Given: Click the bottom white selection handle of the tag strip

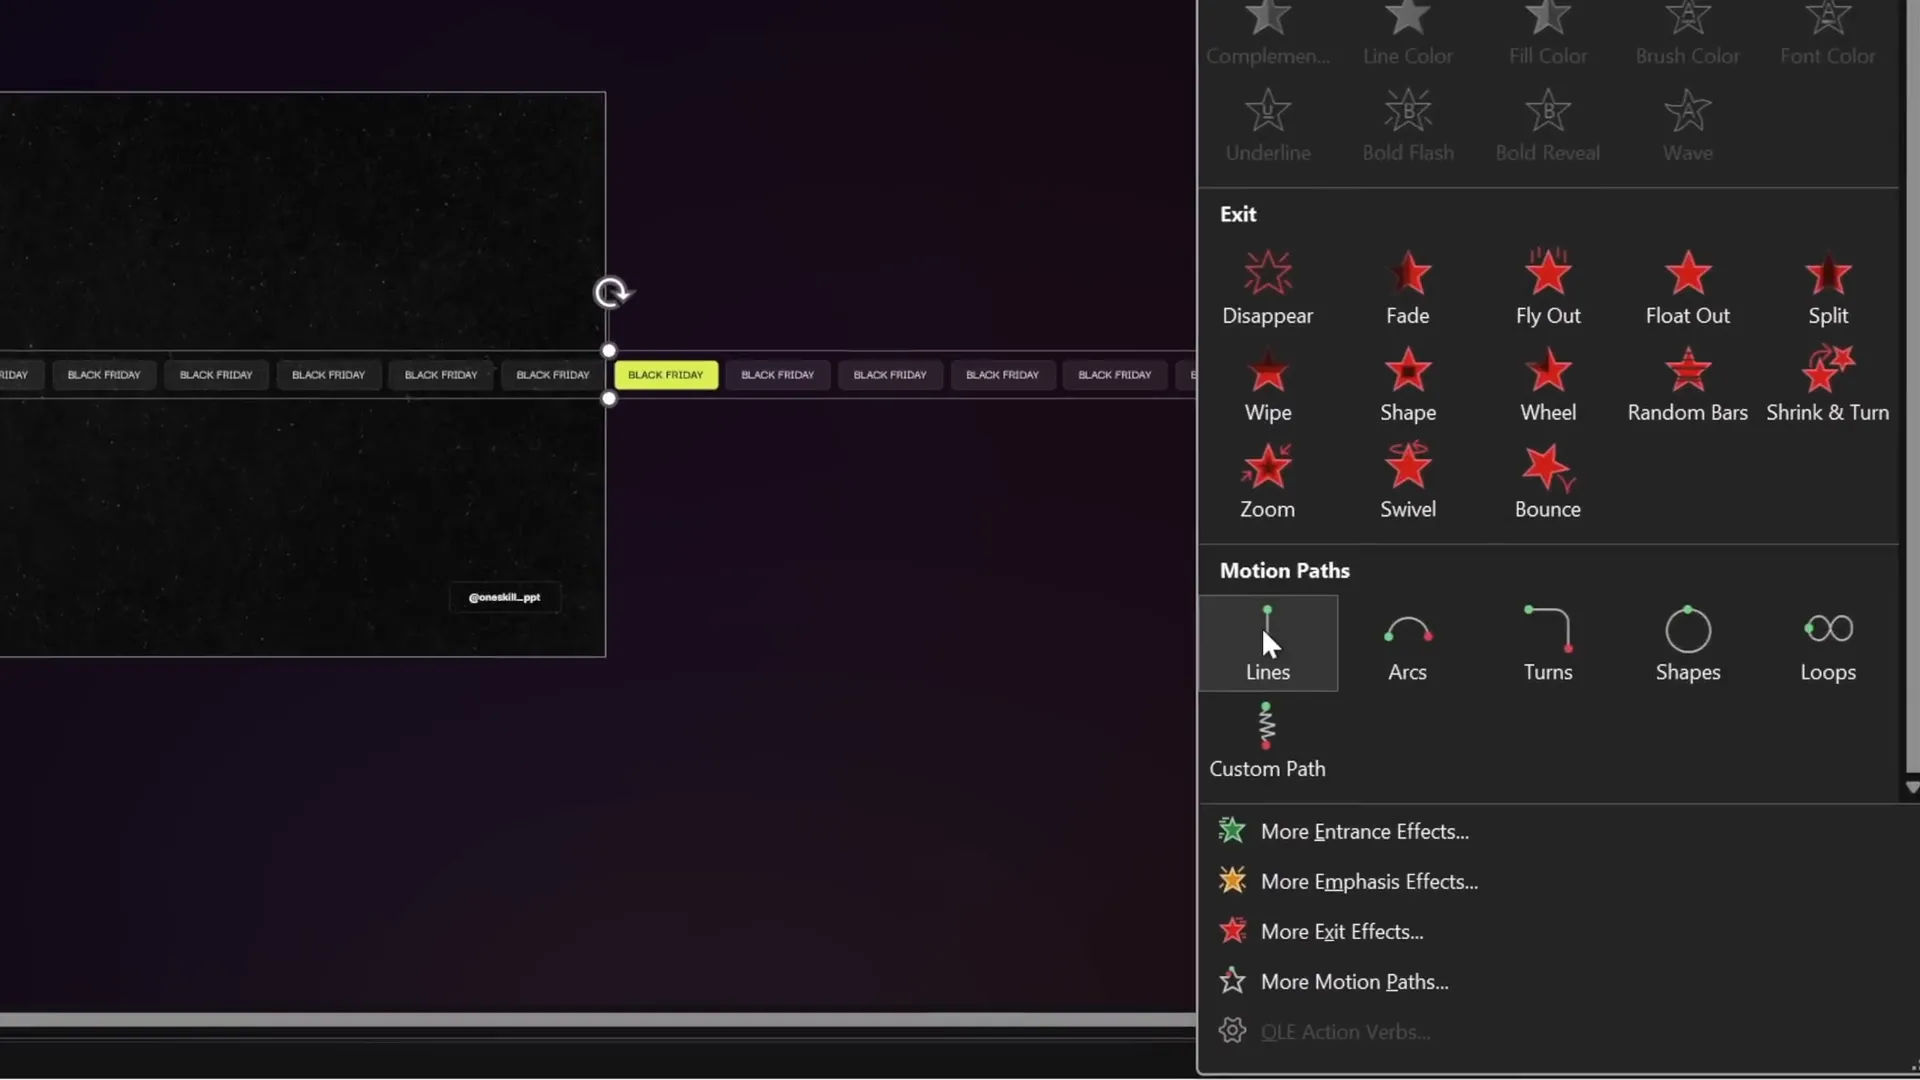Looking at the screenshot, I should (x=609, y=399).
